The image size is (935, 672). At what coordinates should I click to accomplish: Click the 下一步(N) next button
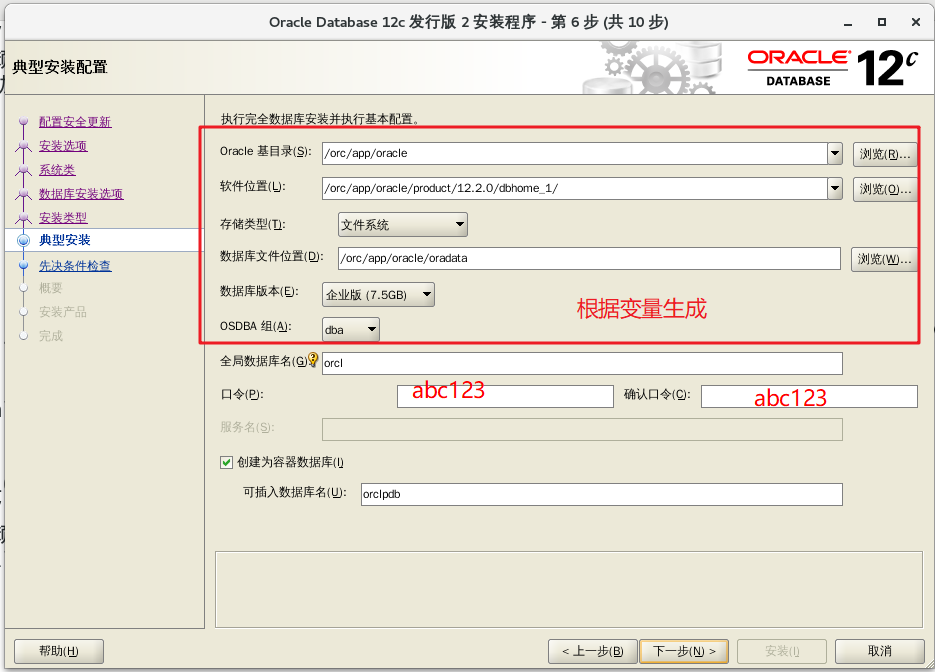tap(684, 651)
